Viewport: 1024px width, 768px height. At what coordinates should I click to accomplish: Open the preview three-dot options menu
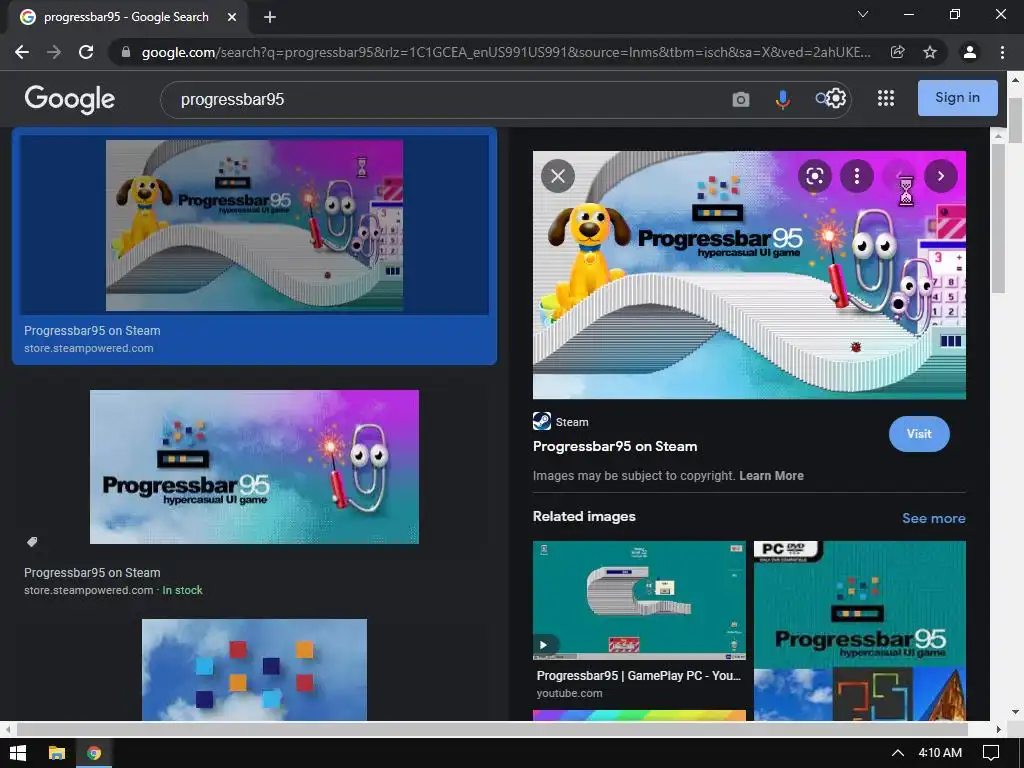click(x=857, y=176)
